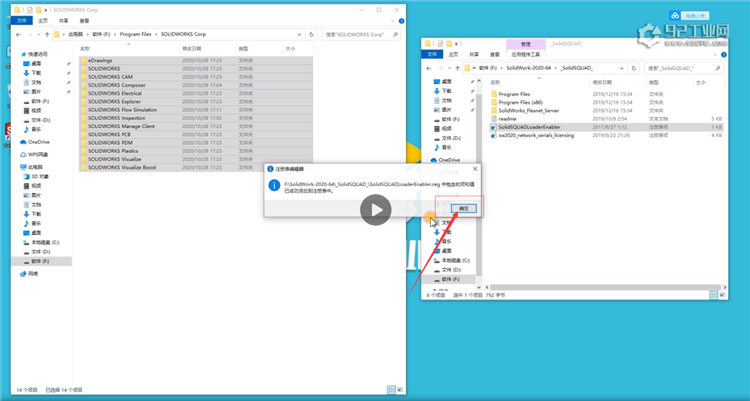Open OneDrive in the SOLIDWORKS Corp navigation pane

point(35,142)
